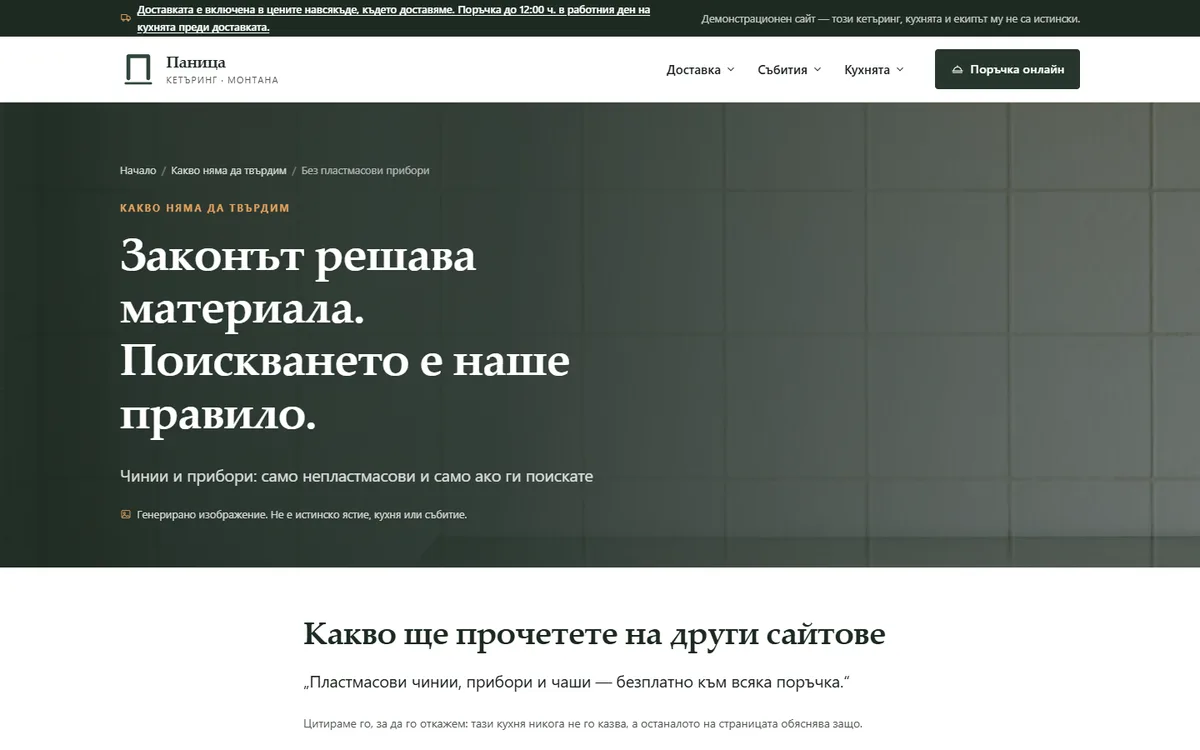Open the Доставка dropdown menu

click(x=700, y=70)
